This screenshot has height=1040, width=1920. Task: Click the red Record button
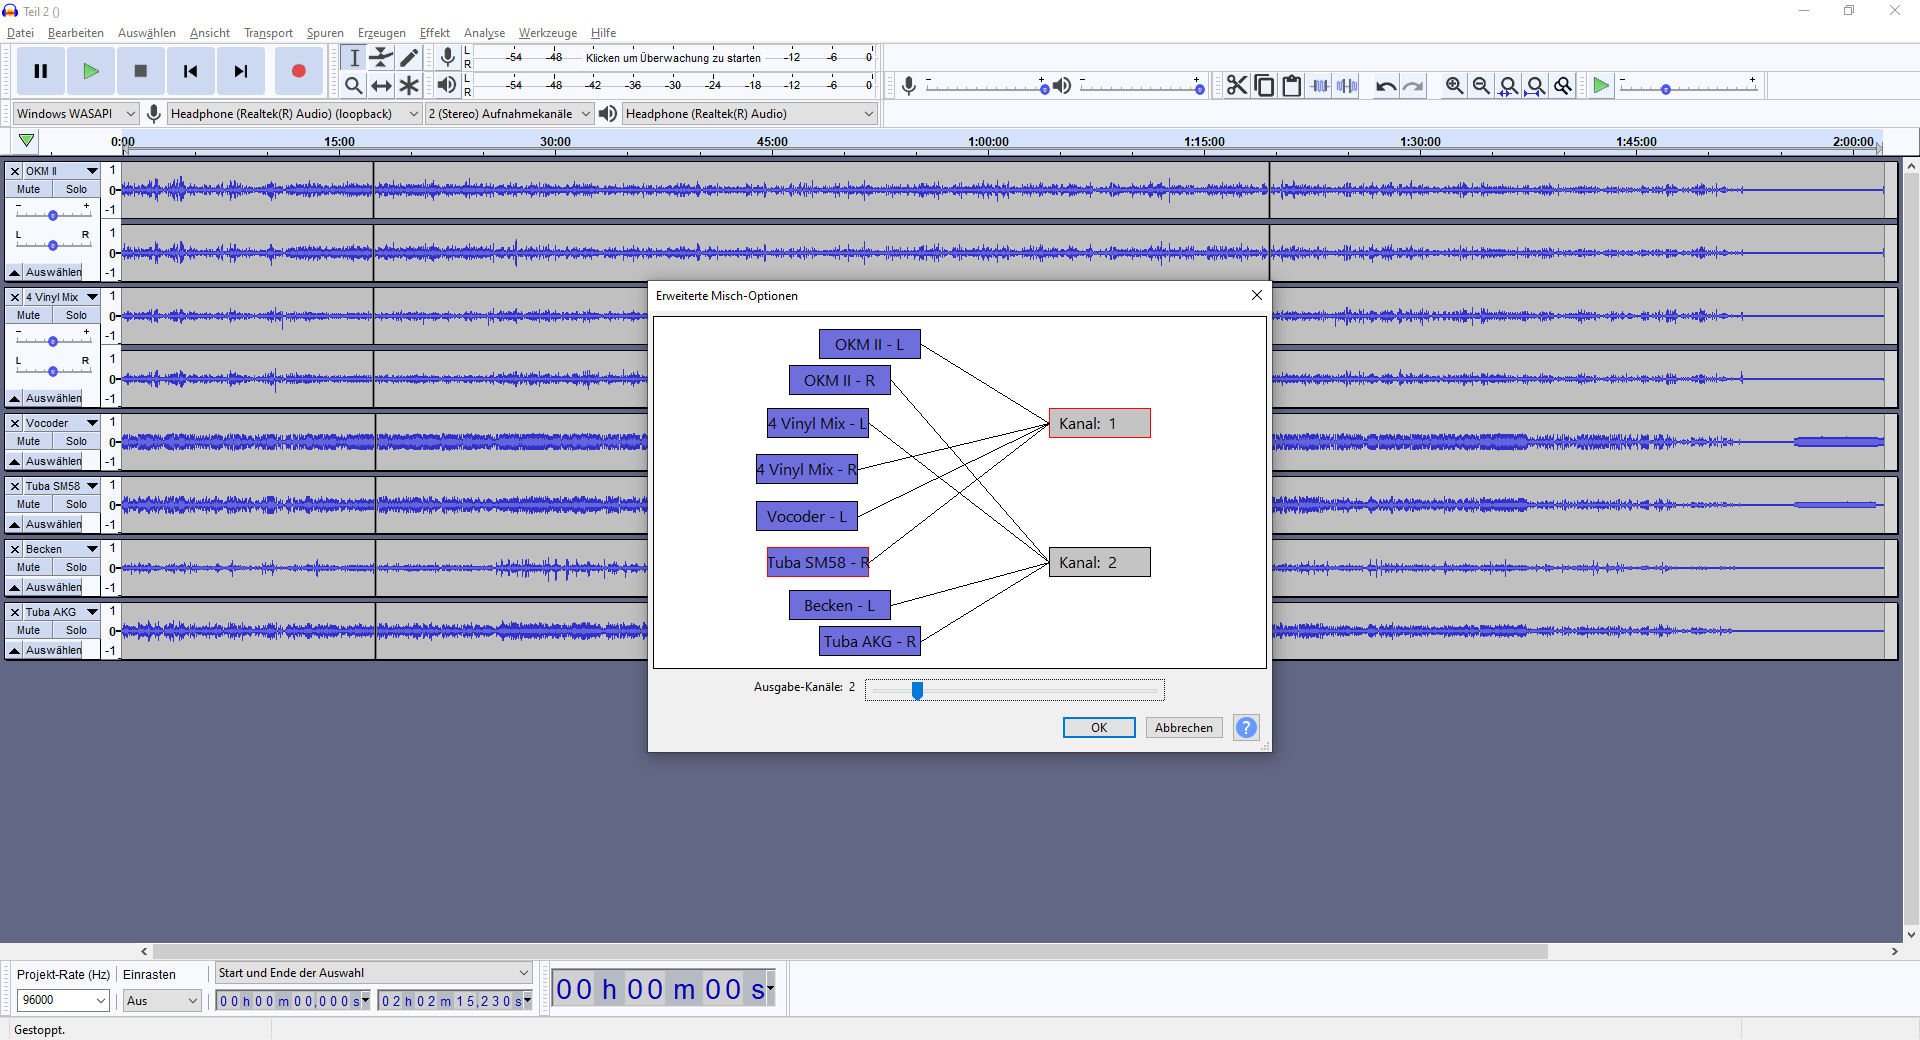click(x=298, y=71)
